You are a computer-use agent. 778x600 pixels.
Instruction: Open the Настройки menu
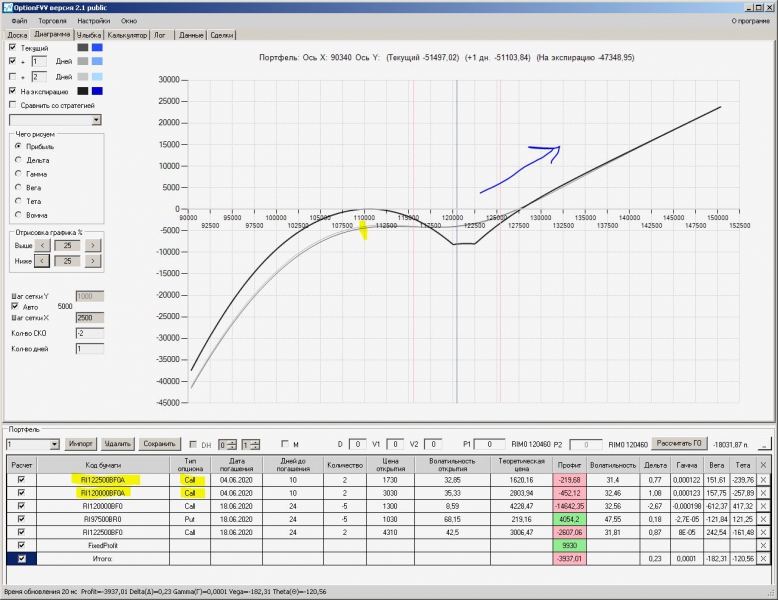tap(94, 21)
